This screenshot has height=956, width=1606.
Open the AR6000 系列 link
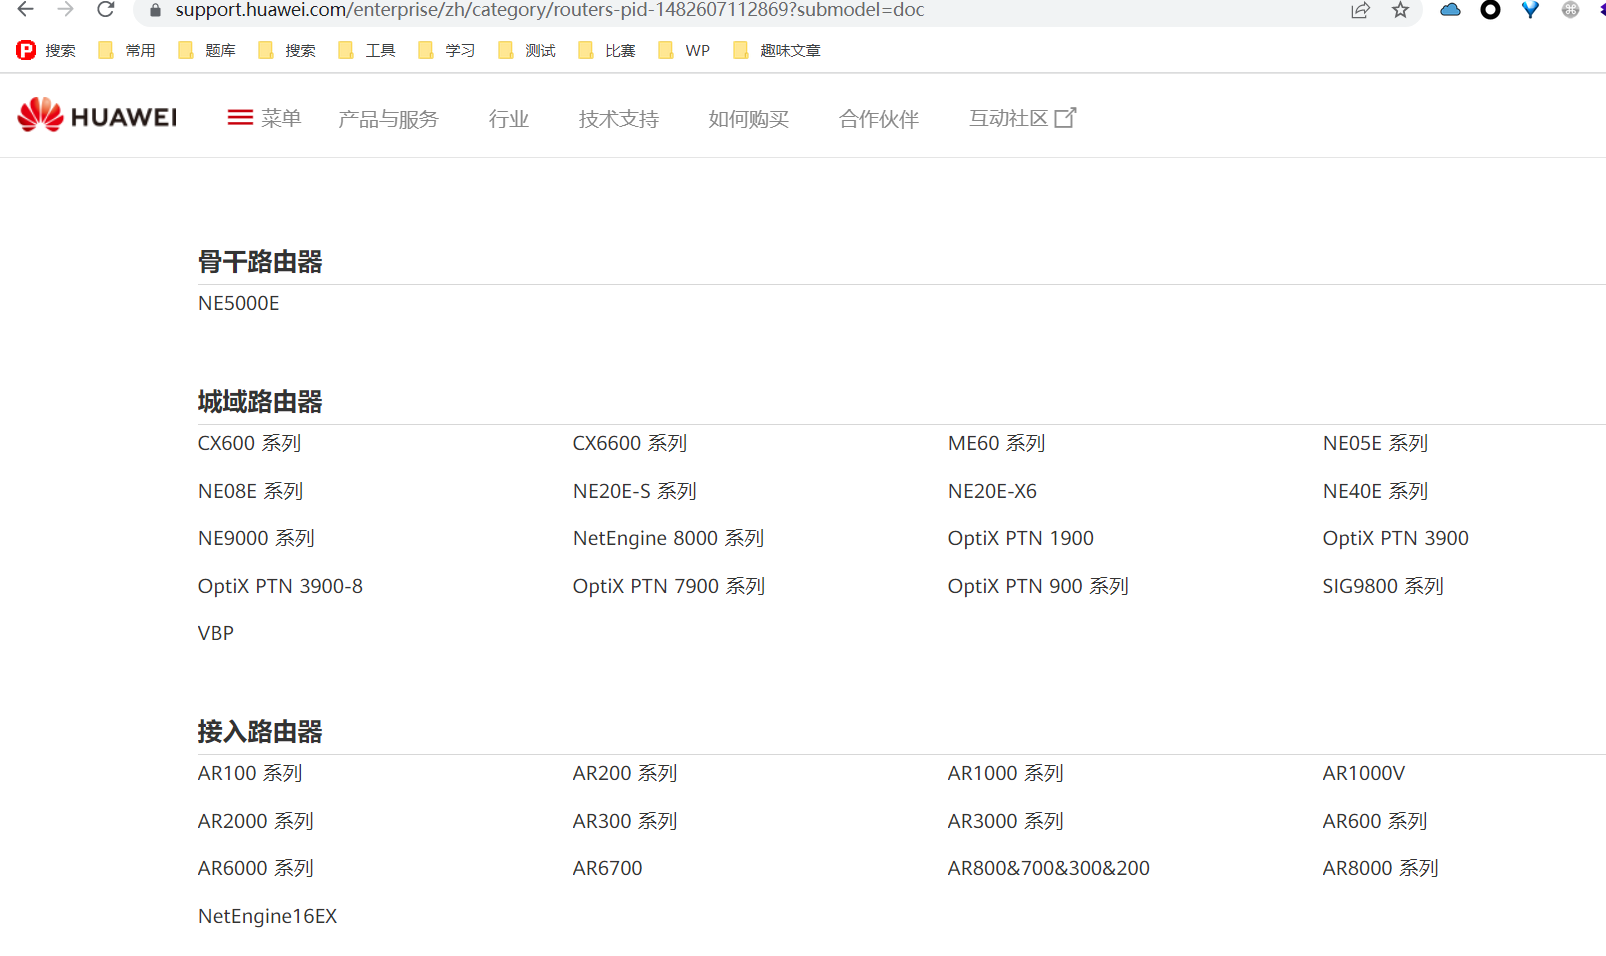[x=256, y=868]
